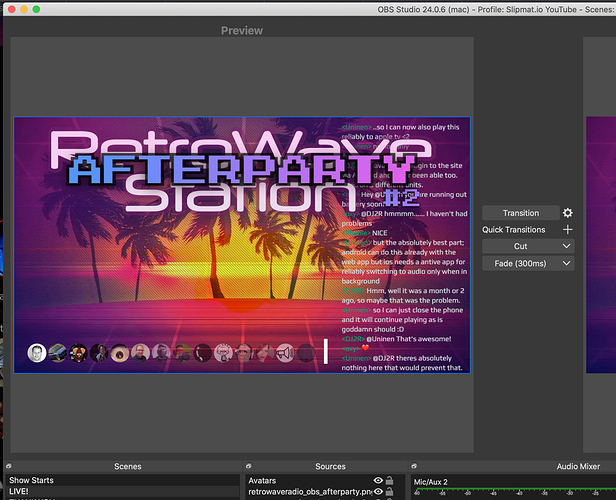The width and height of the screenshot is (616, 500).
Task: Pop out the Sources dock panel
Action: point(248,466)
